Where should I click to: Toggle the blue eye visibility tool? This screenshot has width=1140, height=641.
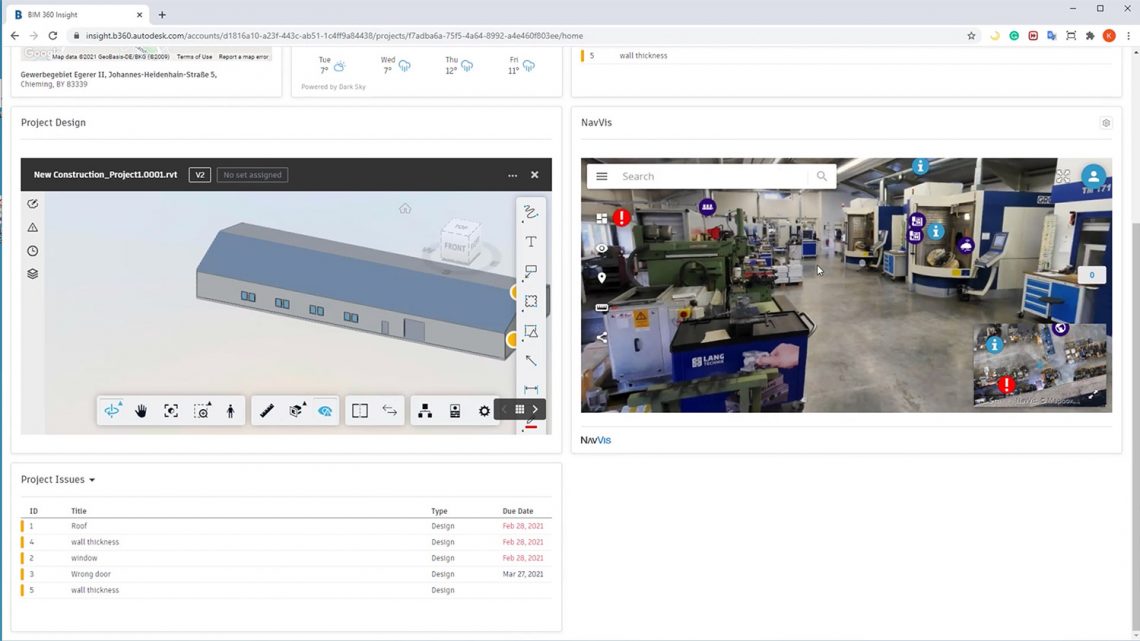coord(324,410)
